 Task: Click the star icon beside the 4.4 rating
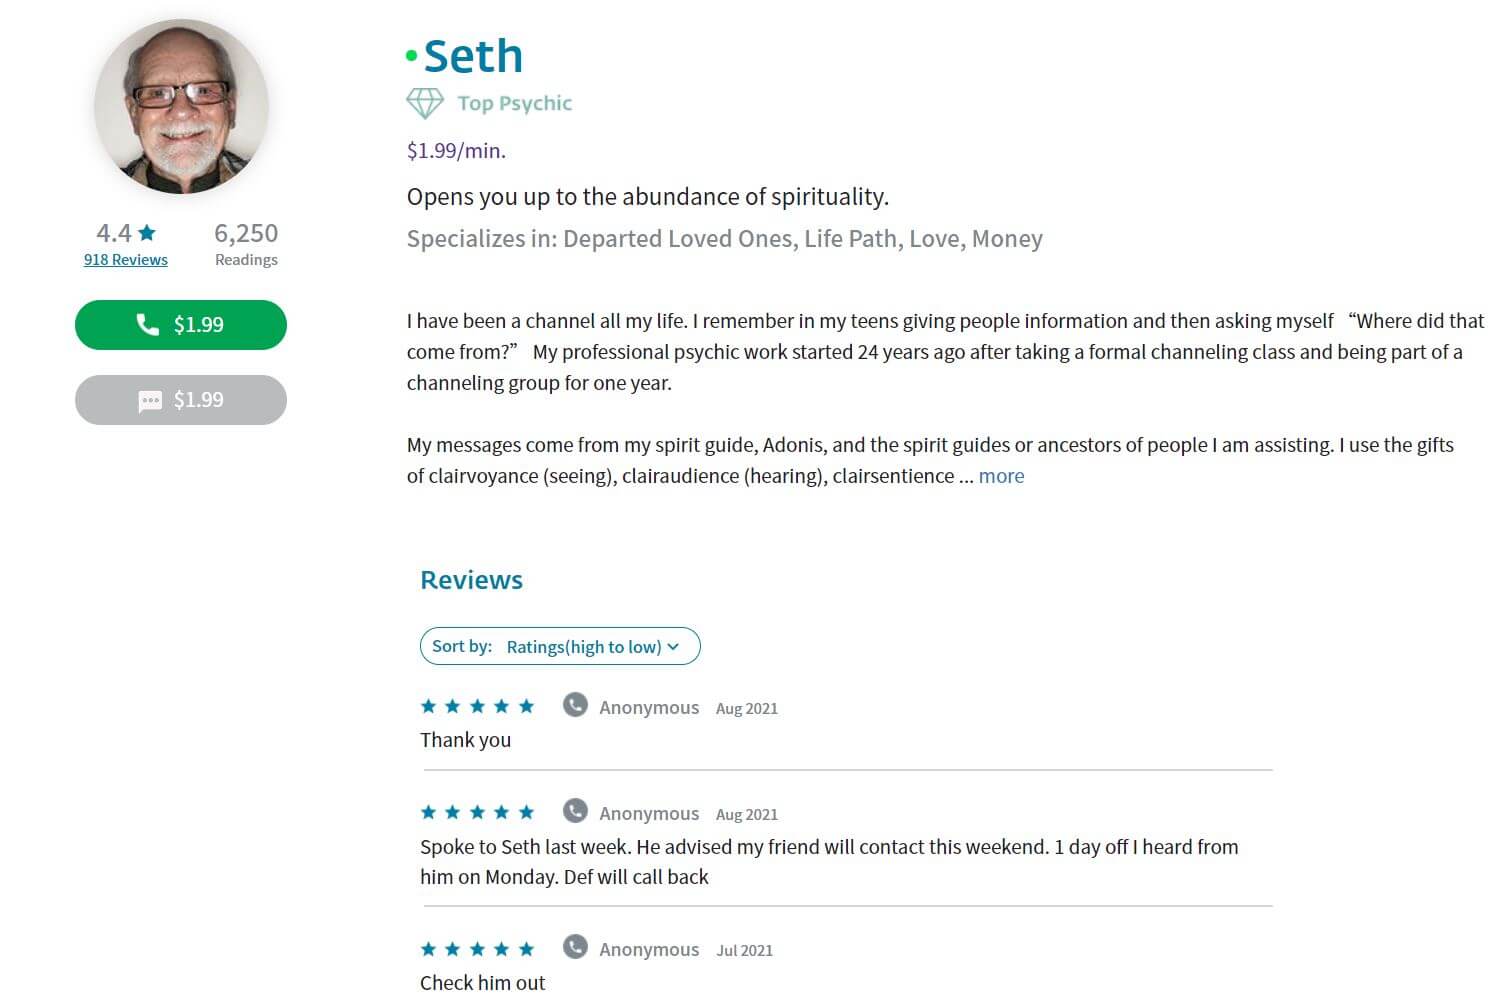click(x=148, y=231)
